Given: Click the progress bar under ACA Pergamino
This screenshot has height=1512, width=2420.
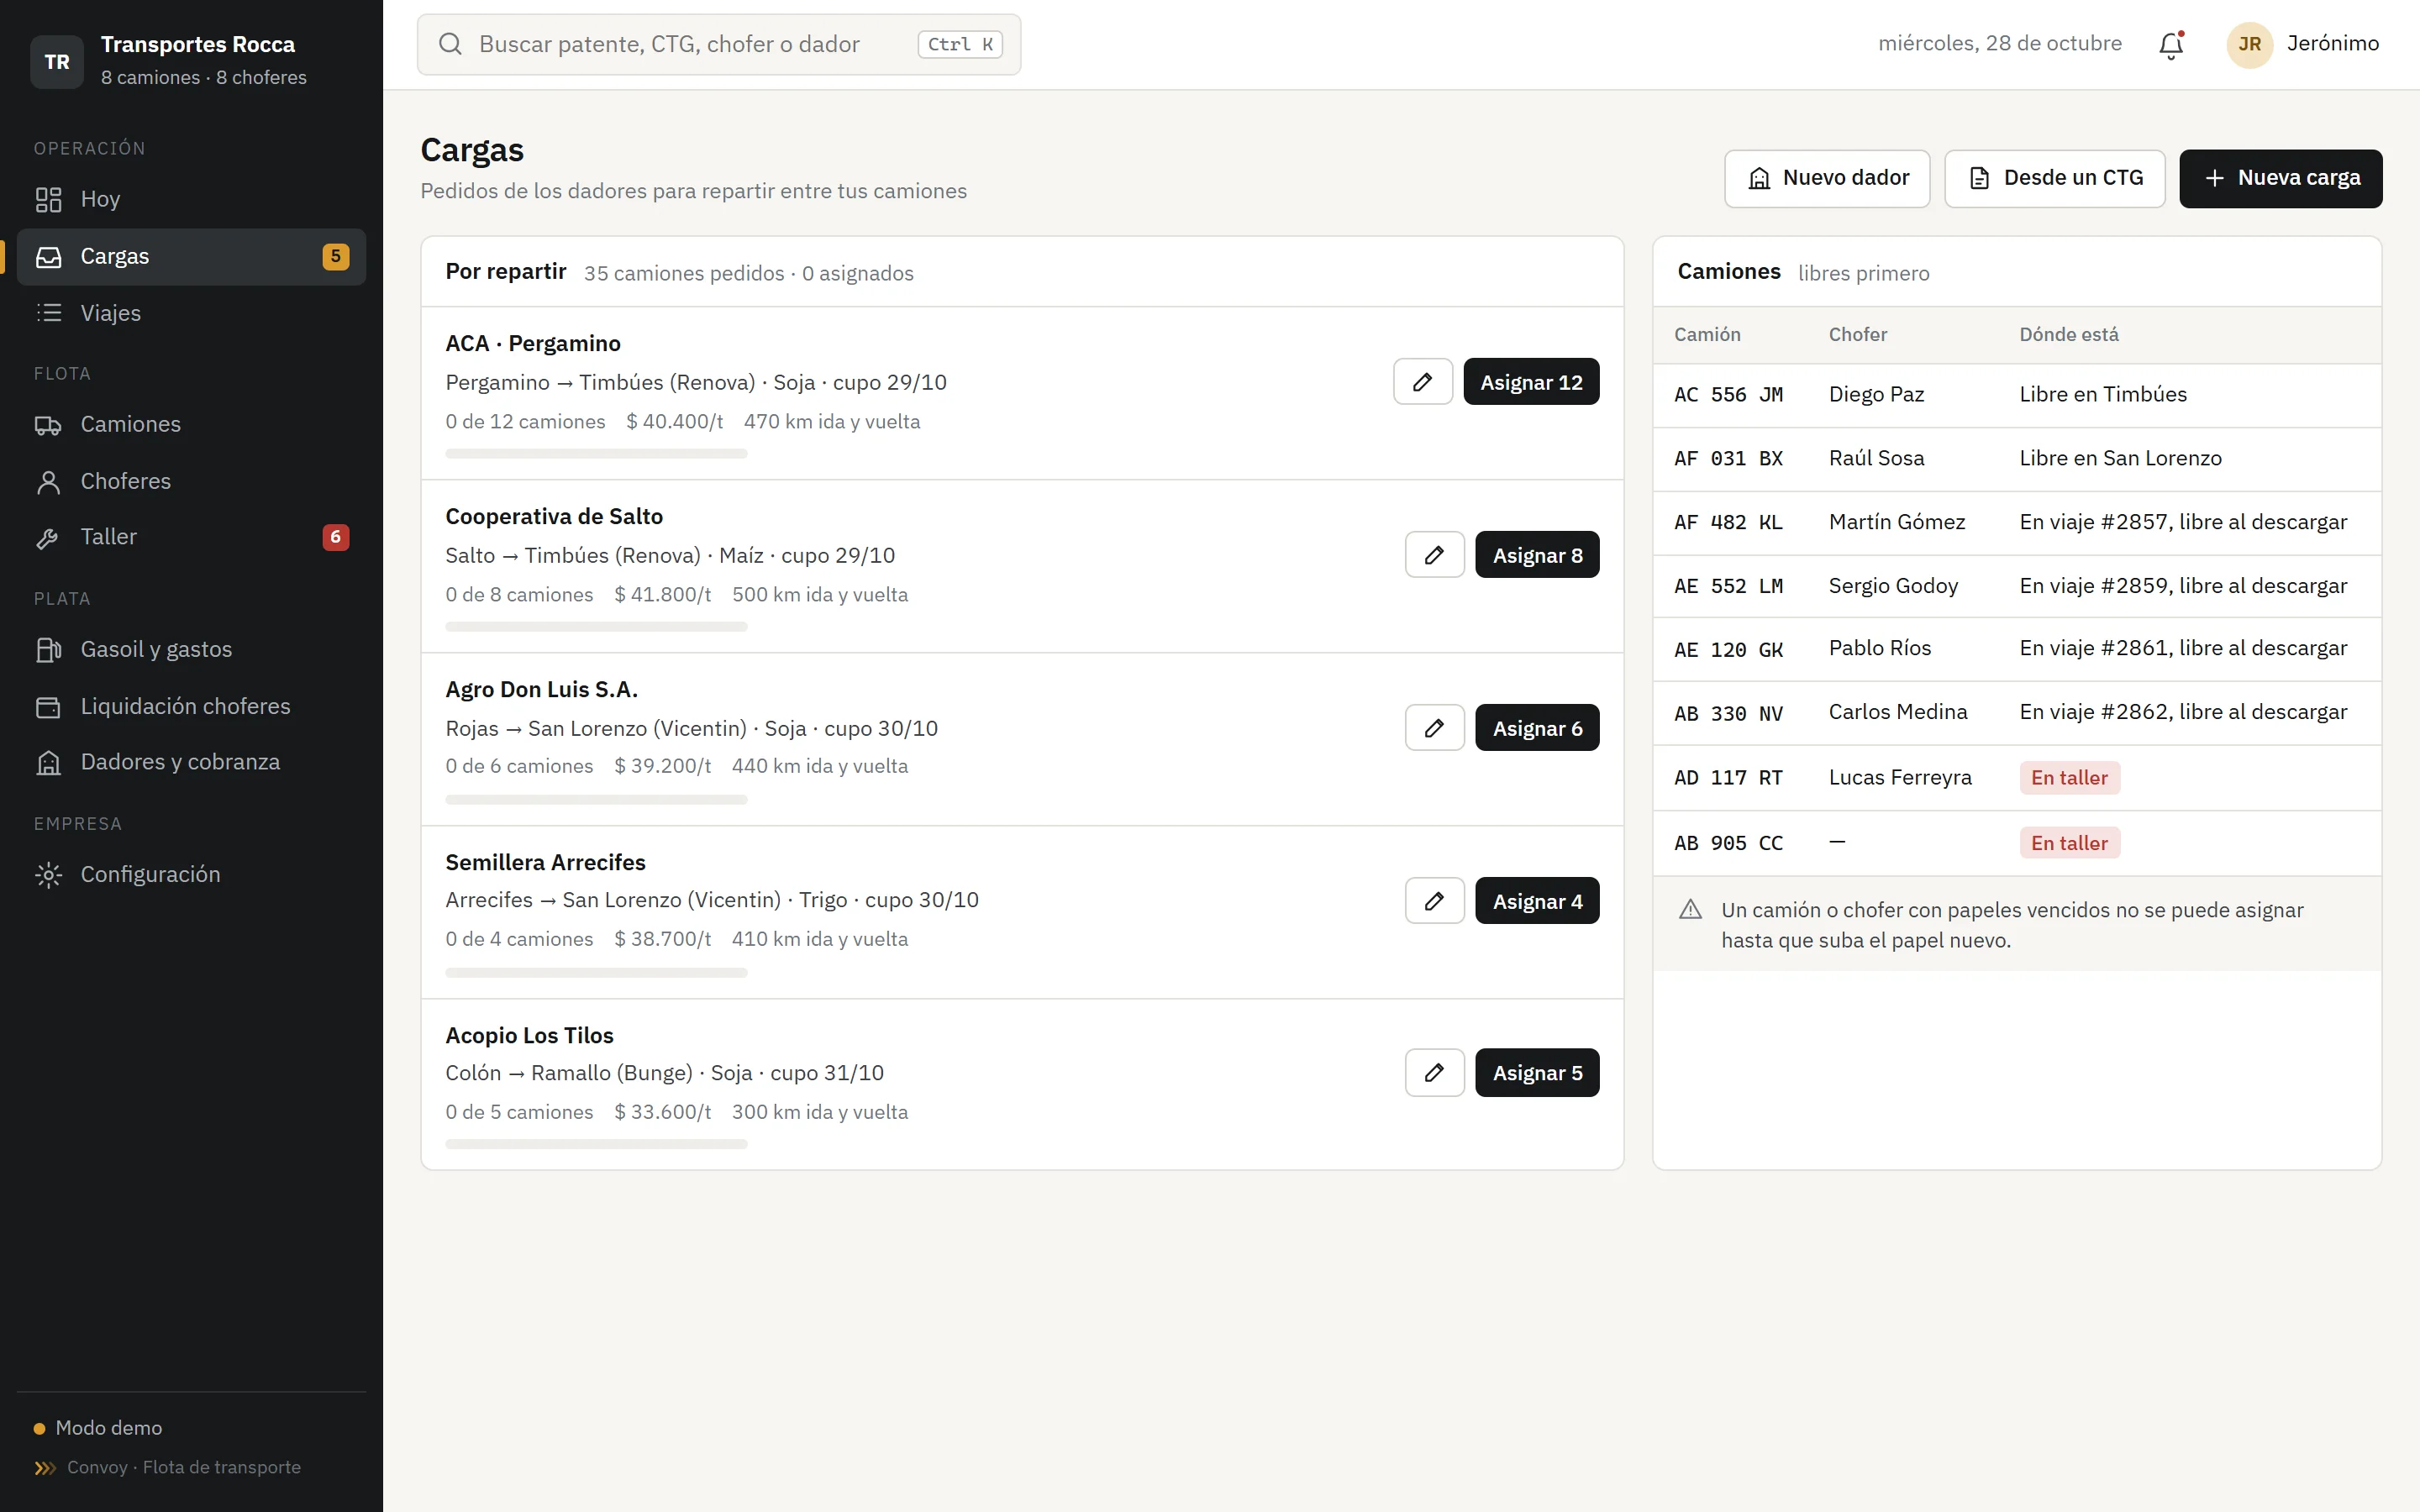Looking at the screenshot, I should point(596,454).
